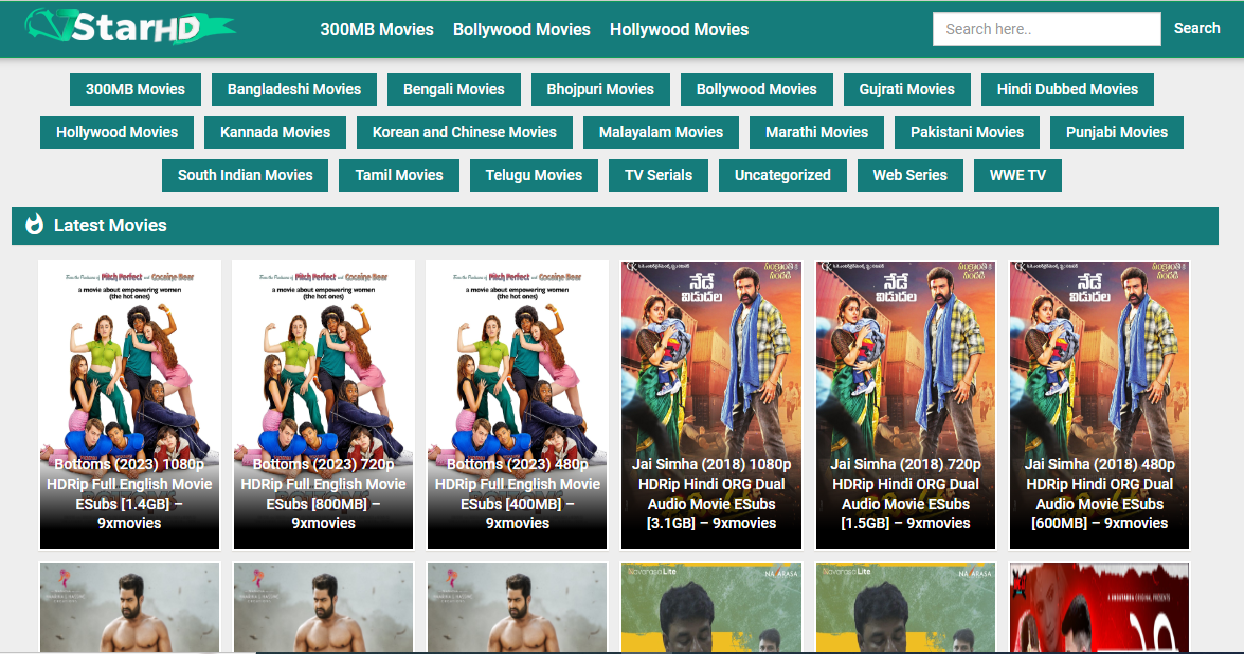Open the Bottoms (2023) 480p movie card
The image size is (1245, 654).
pos(517,405)
